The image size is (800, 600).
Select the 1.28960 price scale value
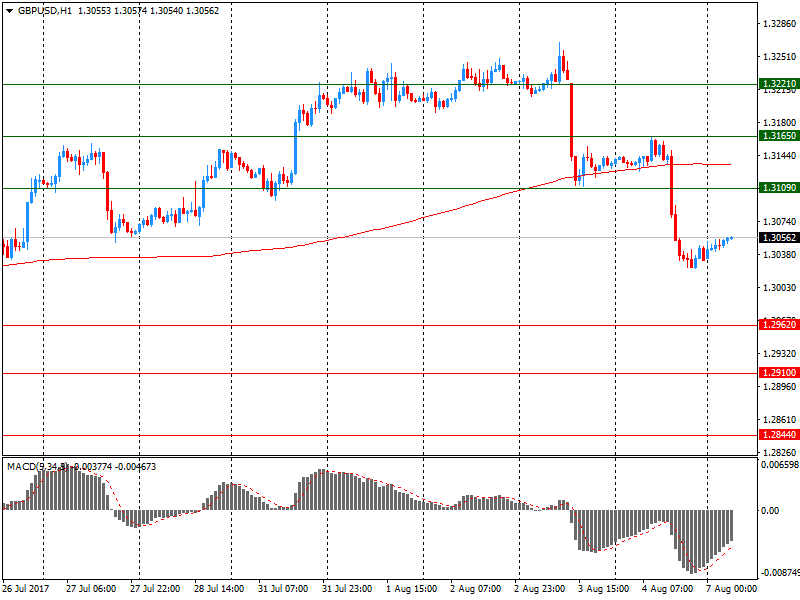coord(780,387)
